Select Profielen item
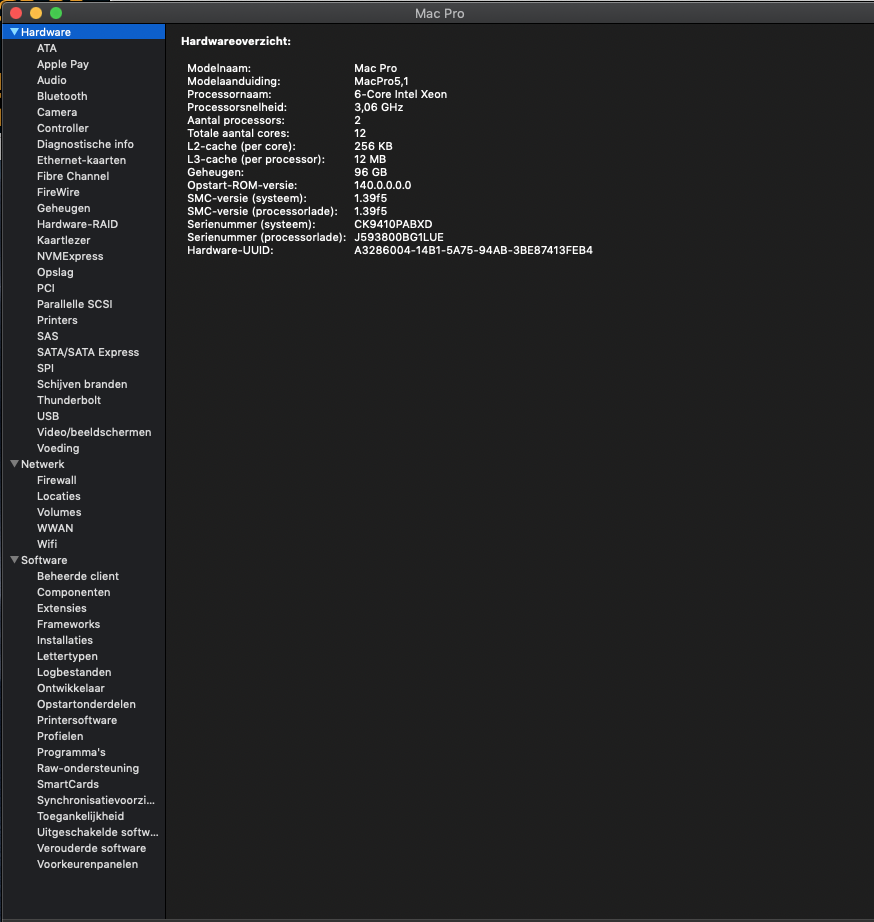This screenshot has width=874, height=922. (x=60, y=736)
